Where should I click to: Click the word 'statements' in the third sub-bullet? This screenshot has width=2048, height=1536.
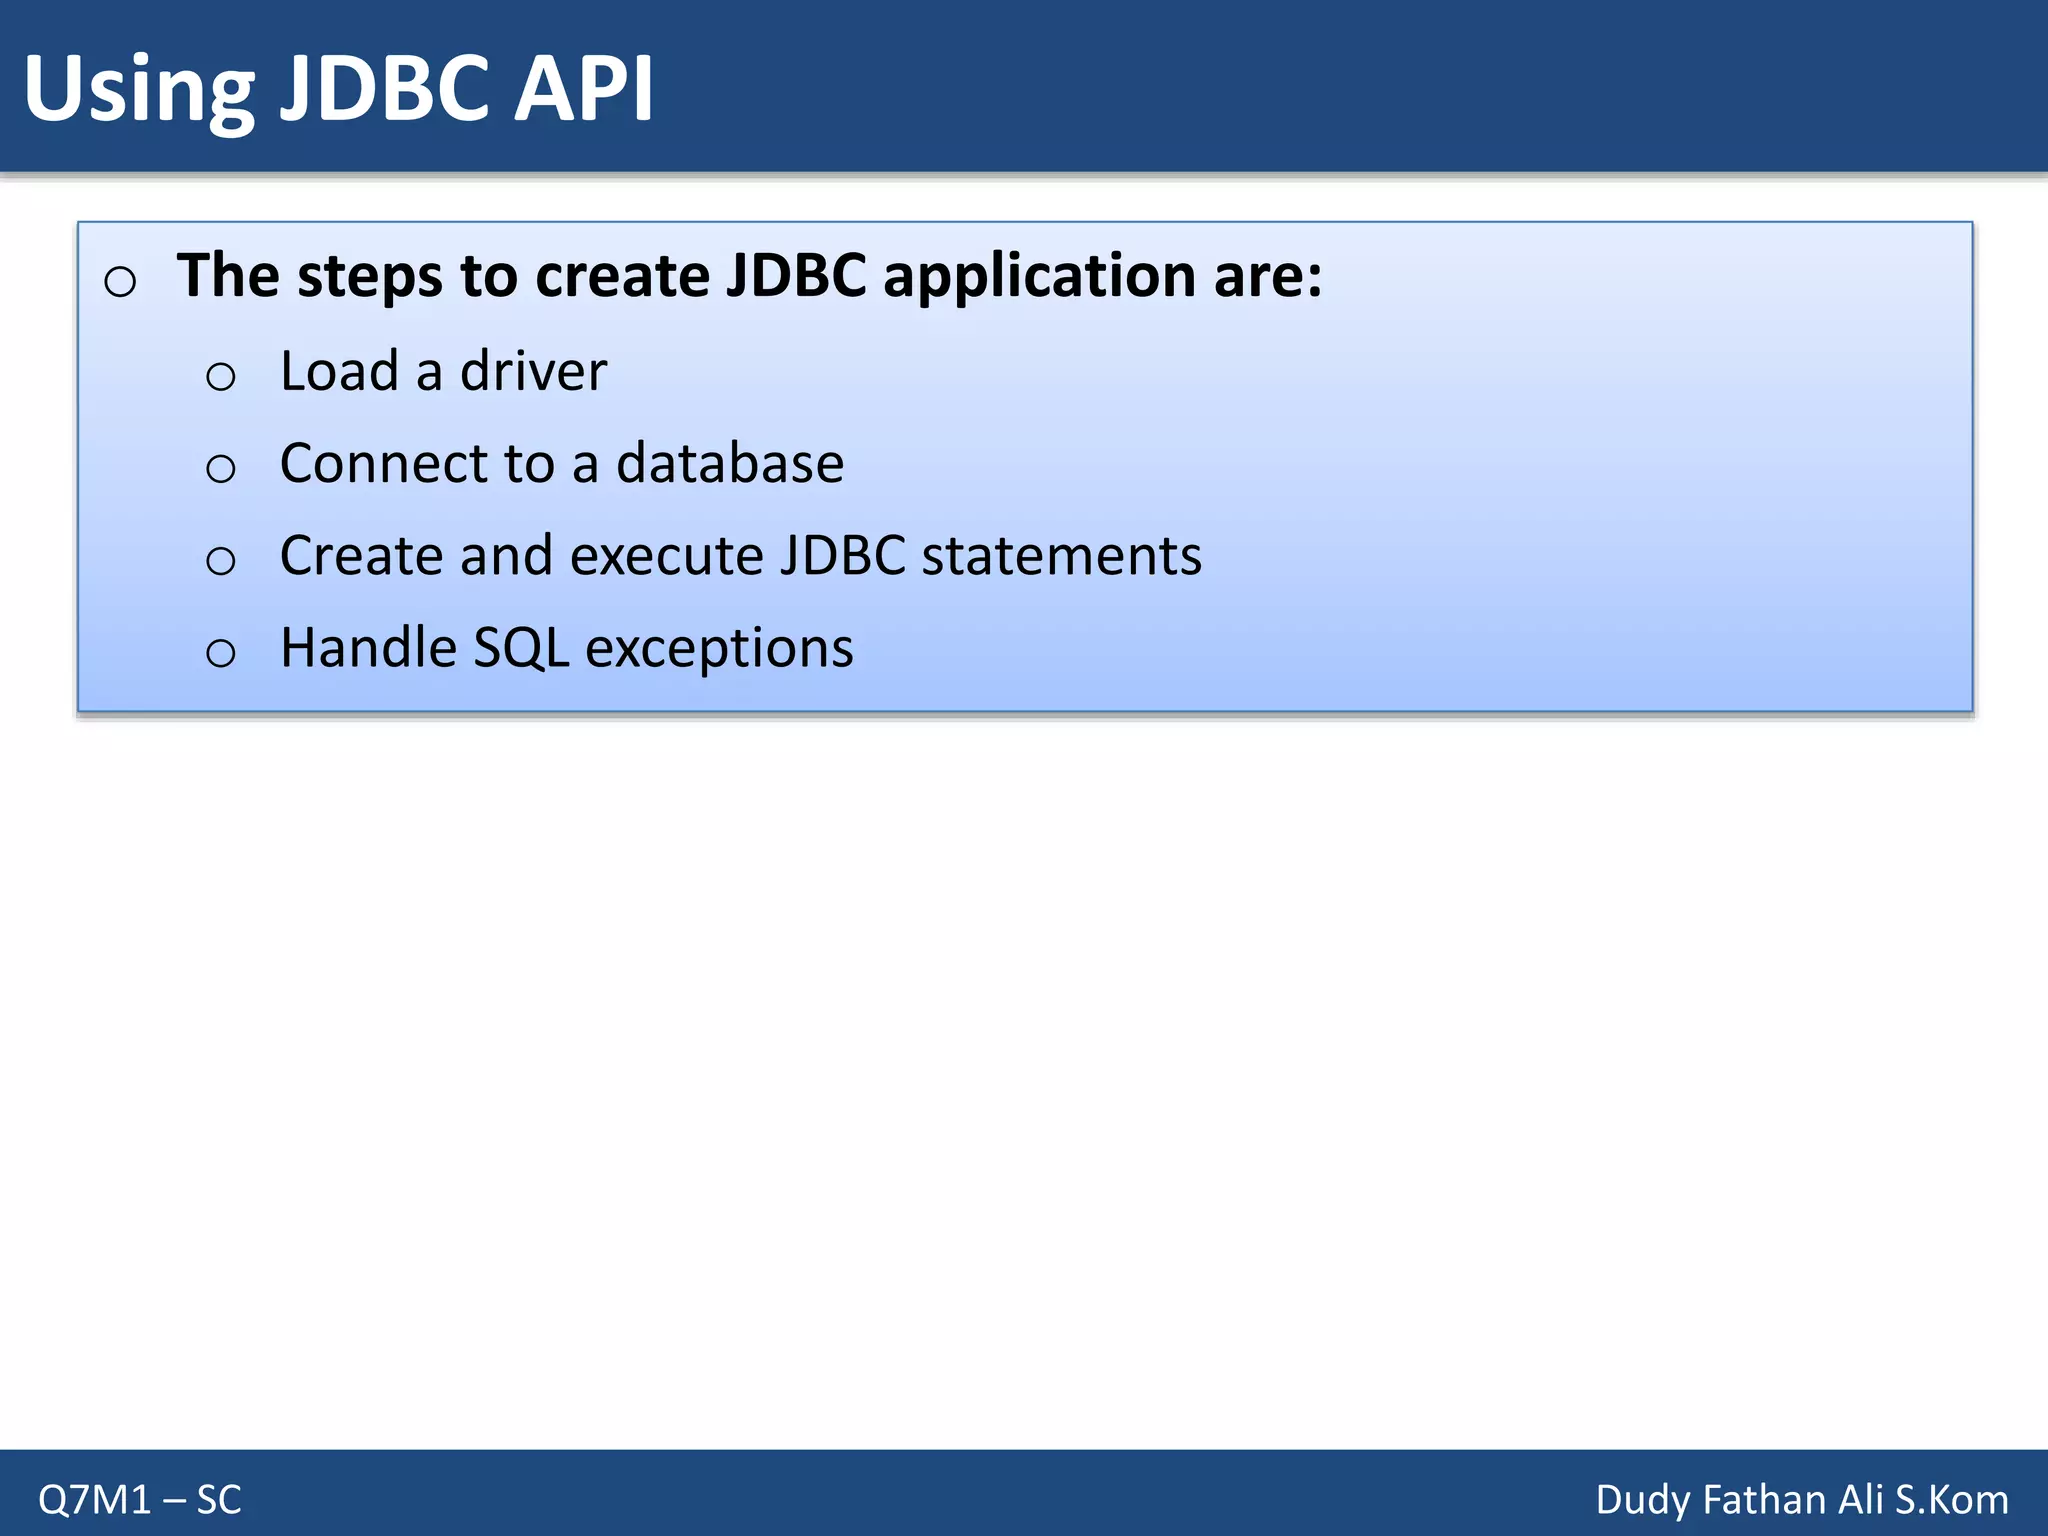pyautogui.click(x=1061, y=555)
